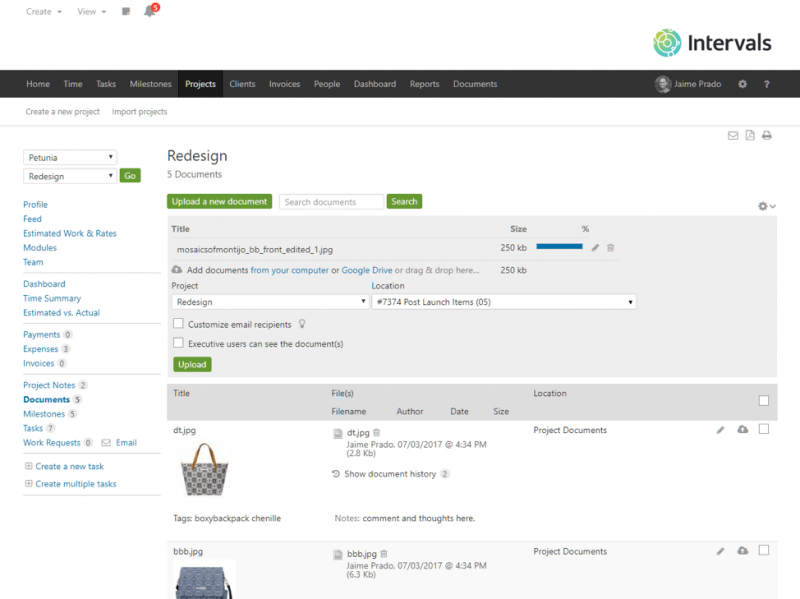The width and height of the screenshot is (800, 599).
Task: Delete the dt.jpg file with trash icon
Action: tap(377, 432)
